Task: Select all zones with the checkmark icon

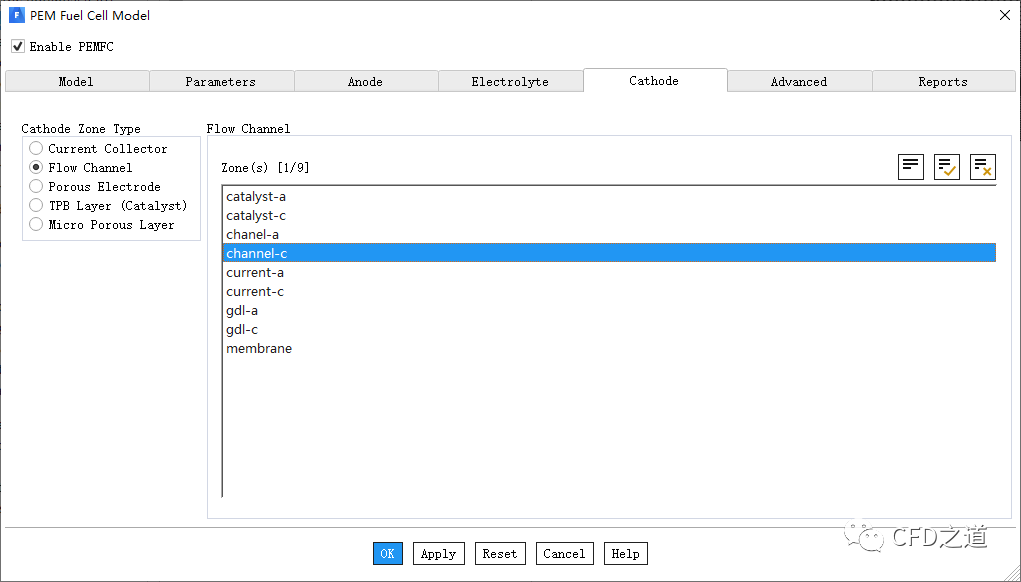Action: click(x=946, y=167)
